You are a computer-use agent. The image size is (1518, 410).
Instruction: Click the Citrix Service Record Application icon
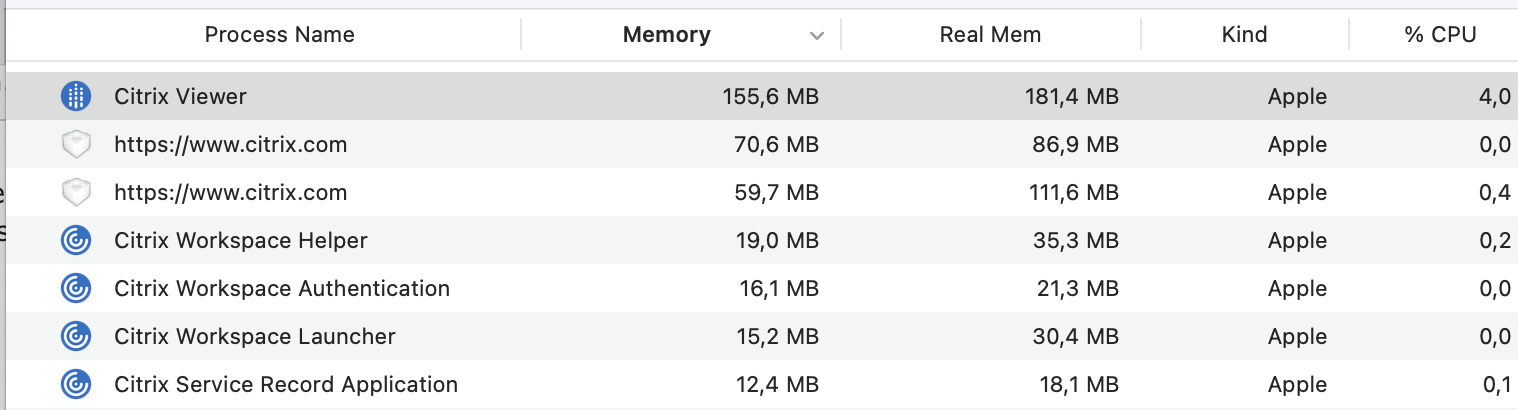point(76,385)
